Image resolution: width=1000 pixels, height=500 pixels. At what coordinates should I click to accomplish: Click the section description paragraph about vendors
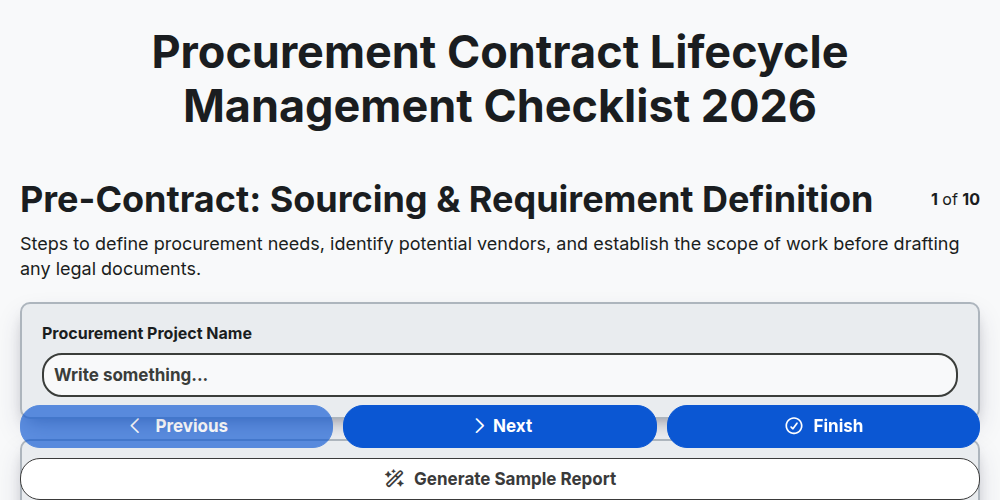coord(489,256)
